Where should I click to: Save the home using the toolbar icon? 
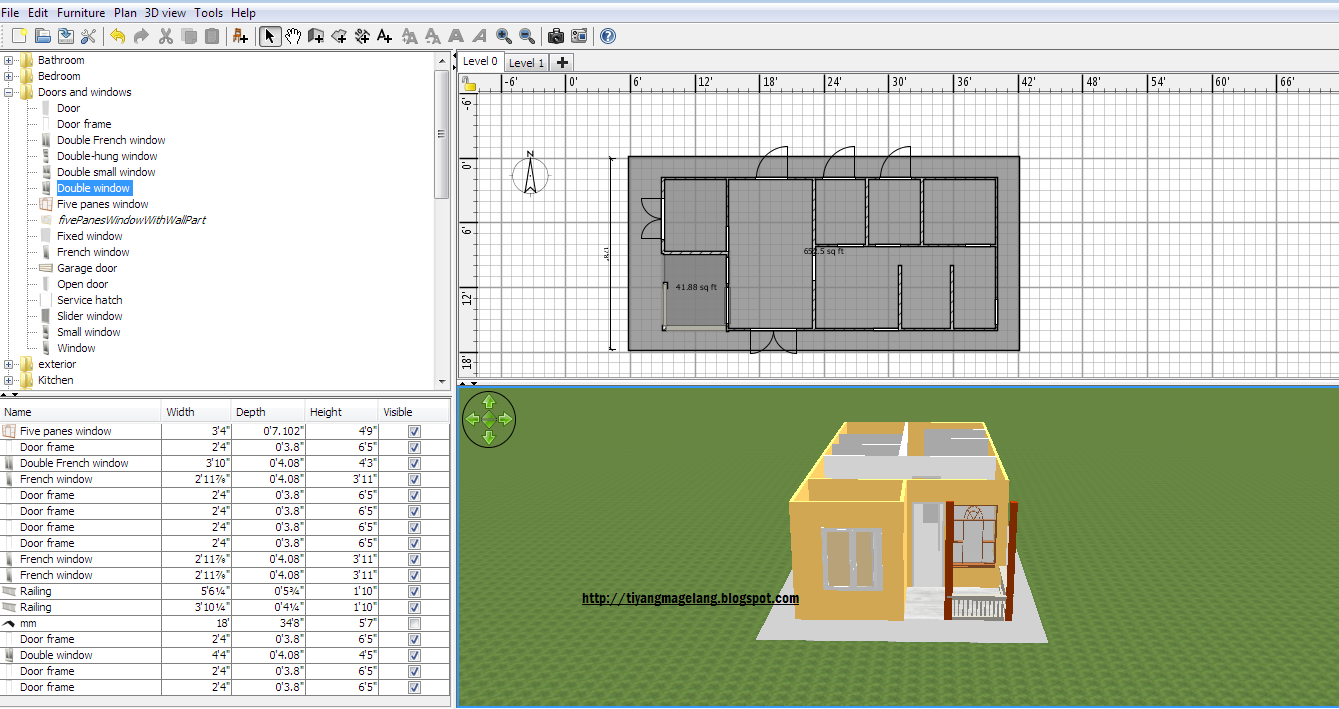[x=65, y=36]
